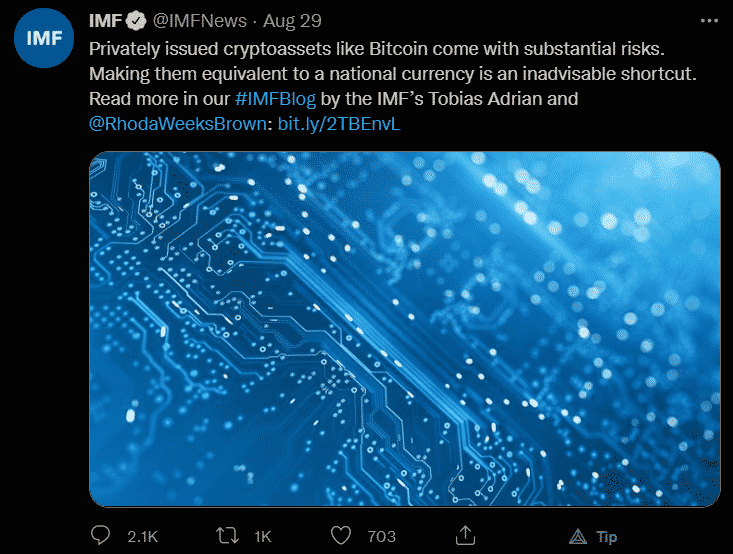The width and height of the screenshot is (733, 554).
Task: Open the share upload icon
Action: pos(465,535)
